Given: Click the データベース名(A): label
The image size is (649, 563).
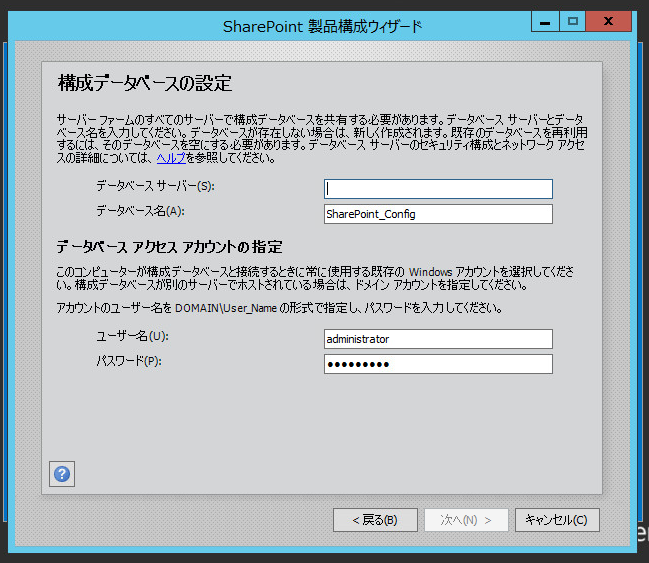Looking at the screenshot, I should 140,211.
